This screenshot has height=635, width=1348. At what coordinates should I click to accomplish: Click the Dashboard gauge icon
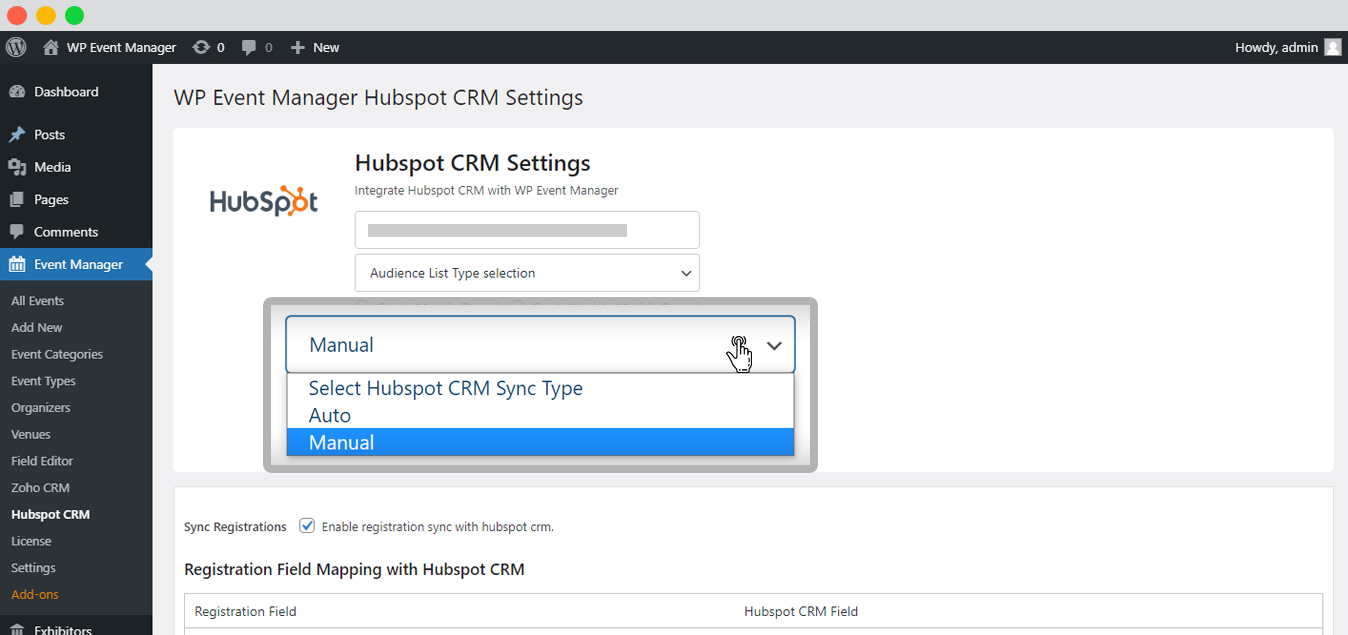[x=17, y=92]
